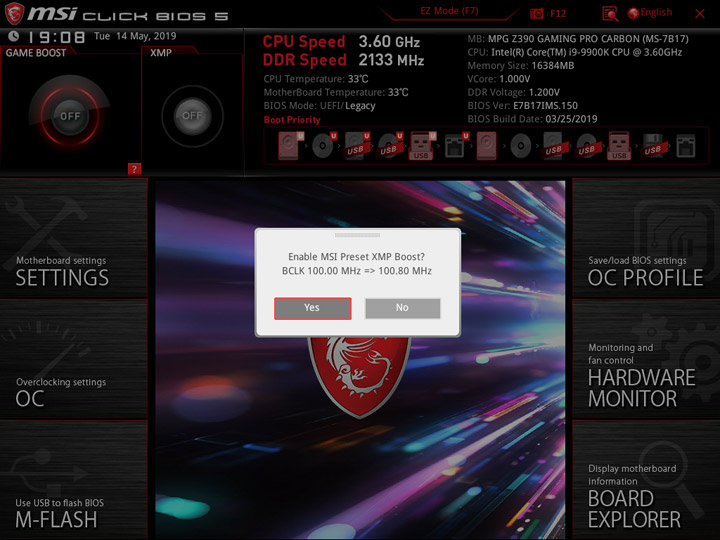Screen dimensions: 720x540
Task: Select UEFI network boot device
Action: tap(456, 146)
